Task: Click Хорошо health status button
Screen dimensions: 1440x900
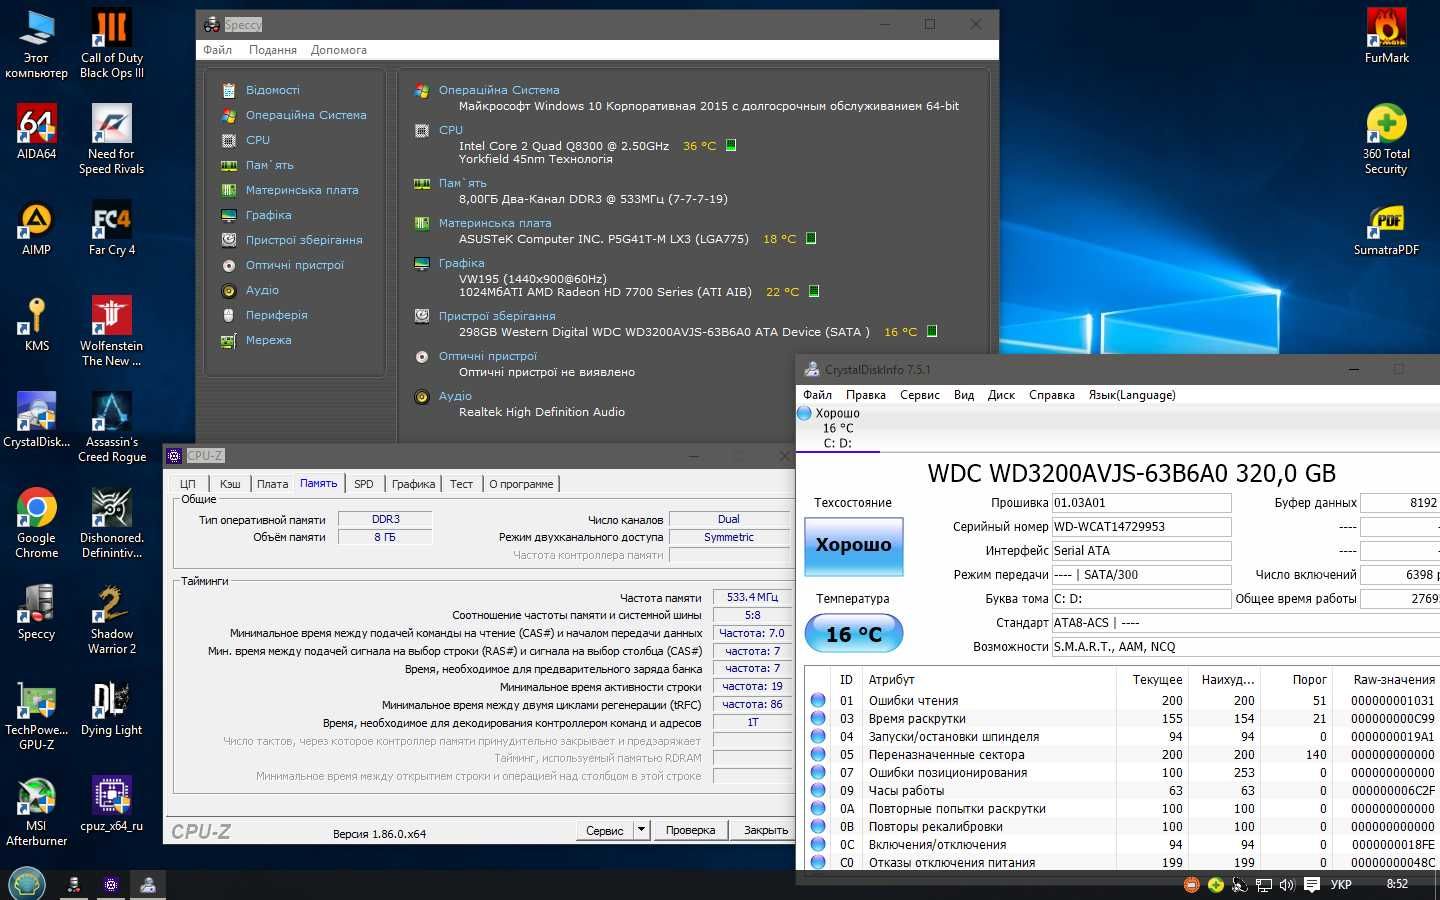Action: click(854, 545)
